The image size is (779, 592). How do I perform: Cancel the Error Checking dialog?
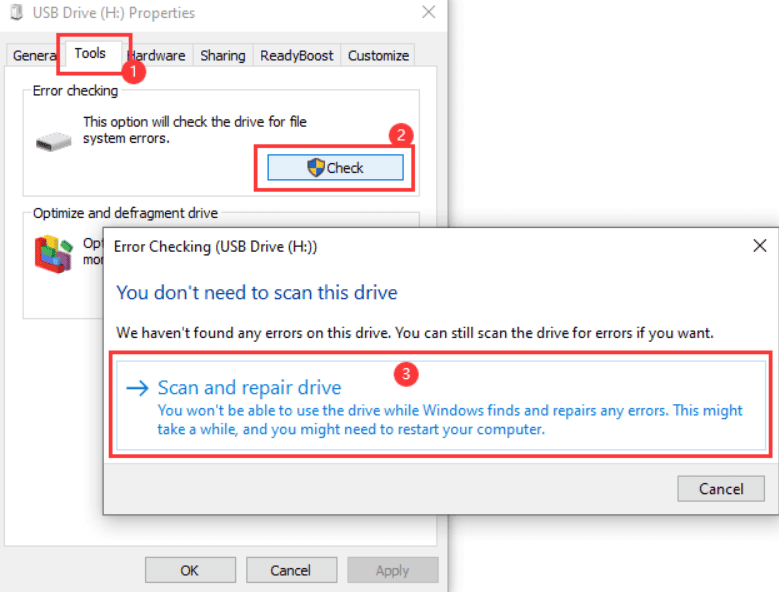720,489
